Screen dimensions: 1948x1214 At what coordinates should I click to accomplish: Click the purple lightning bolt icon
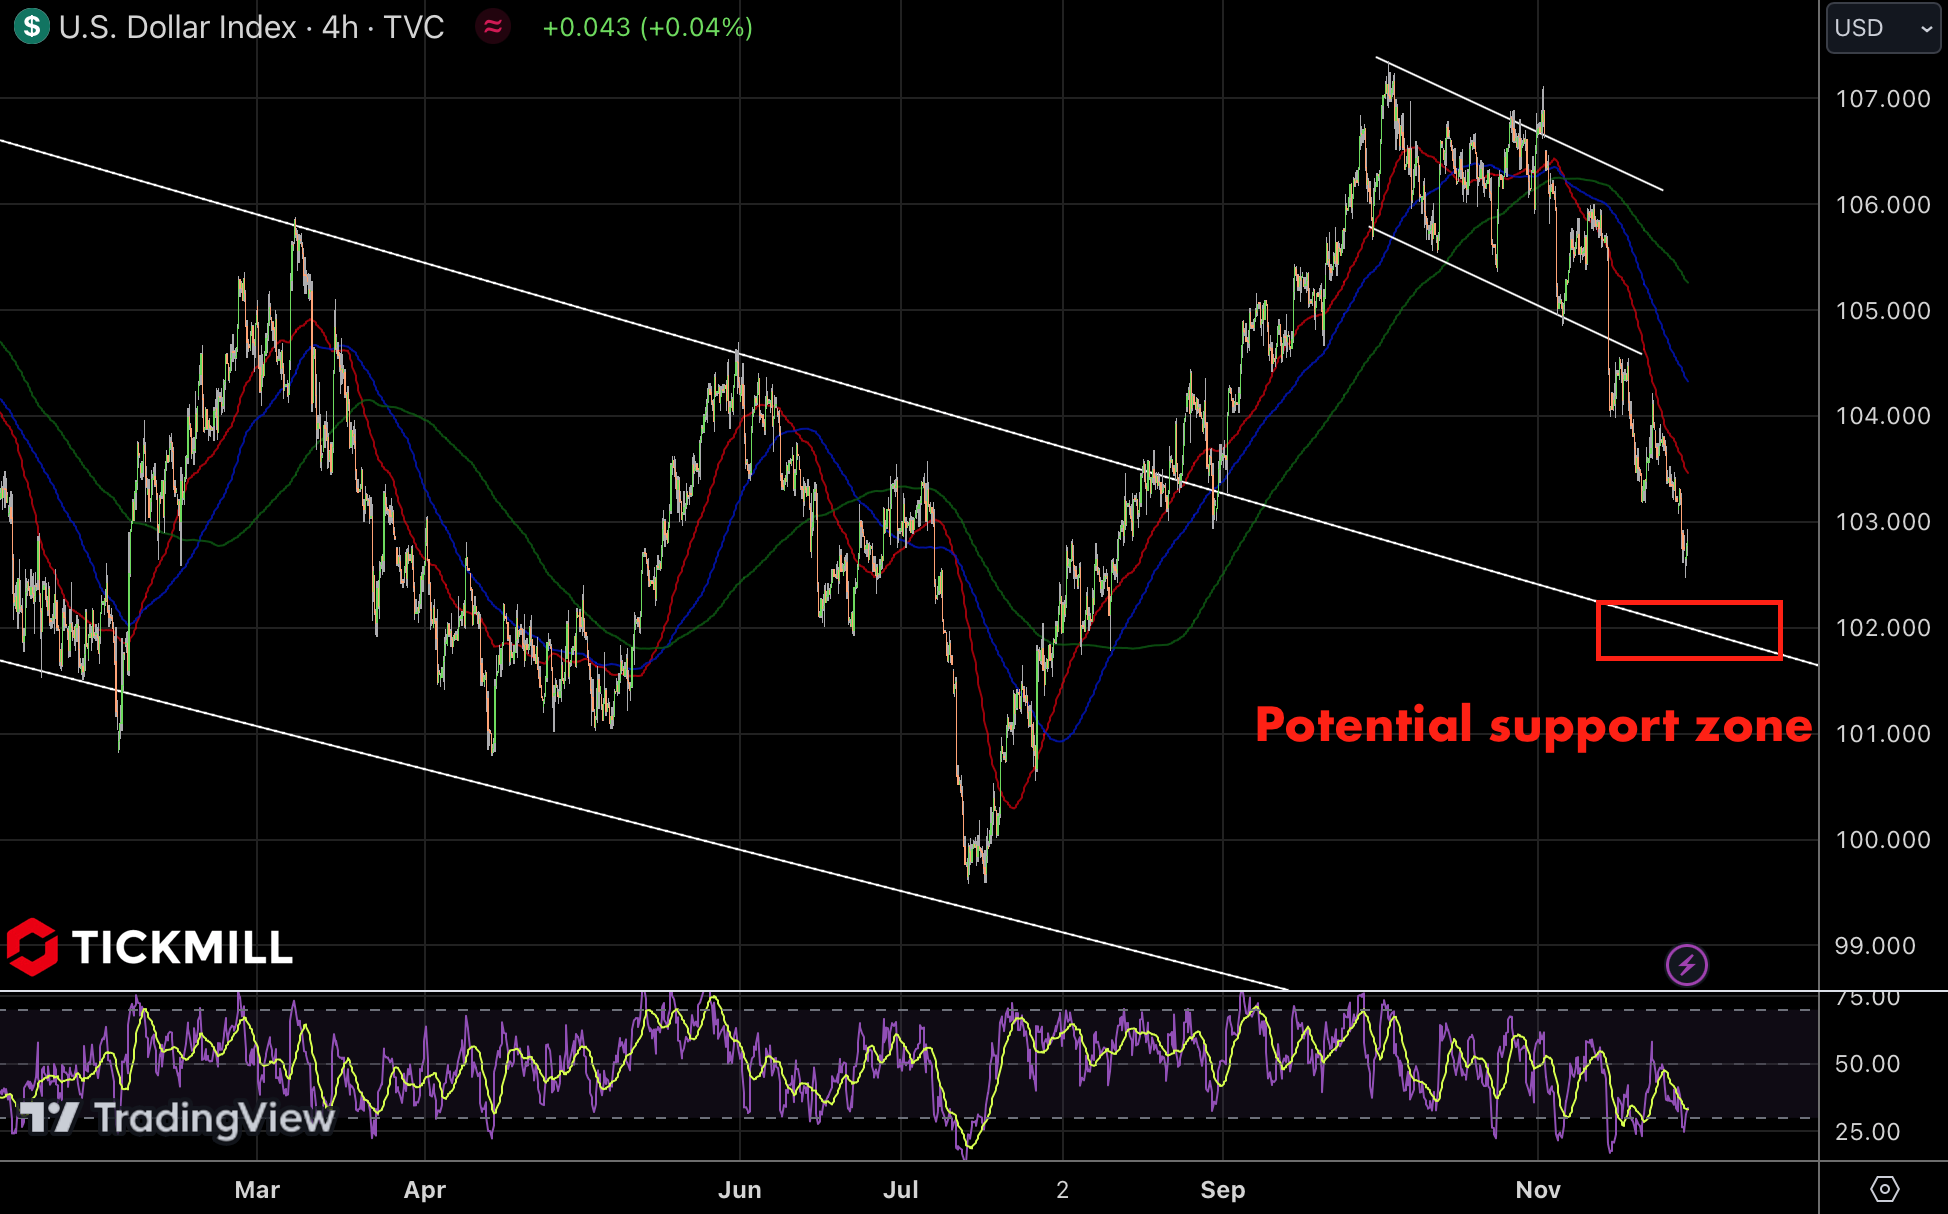(x=1686, y=965)
